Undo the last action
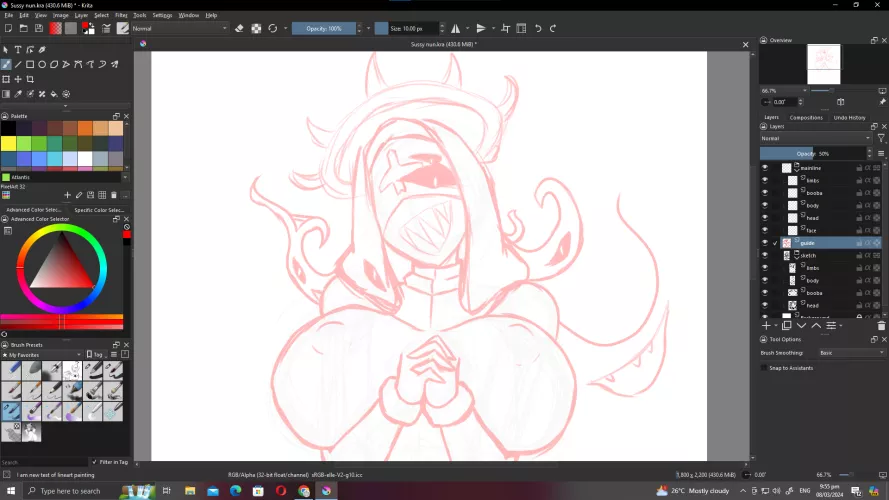This screenshot has width=889, height=500. [538, 28]
